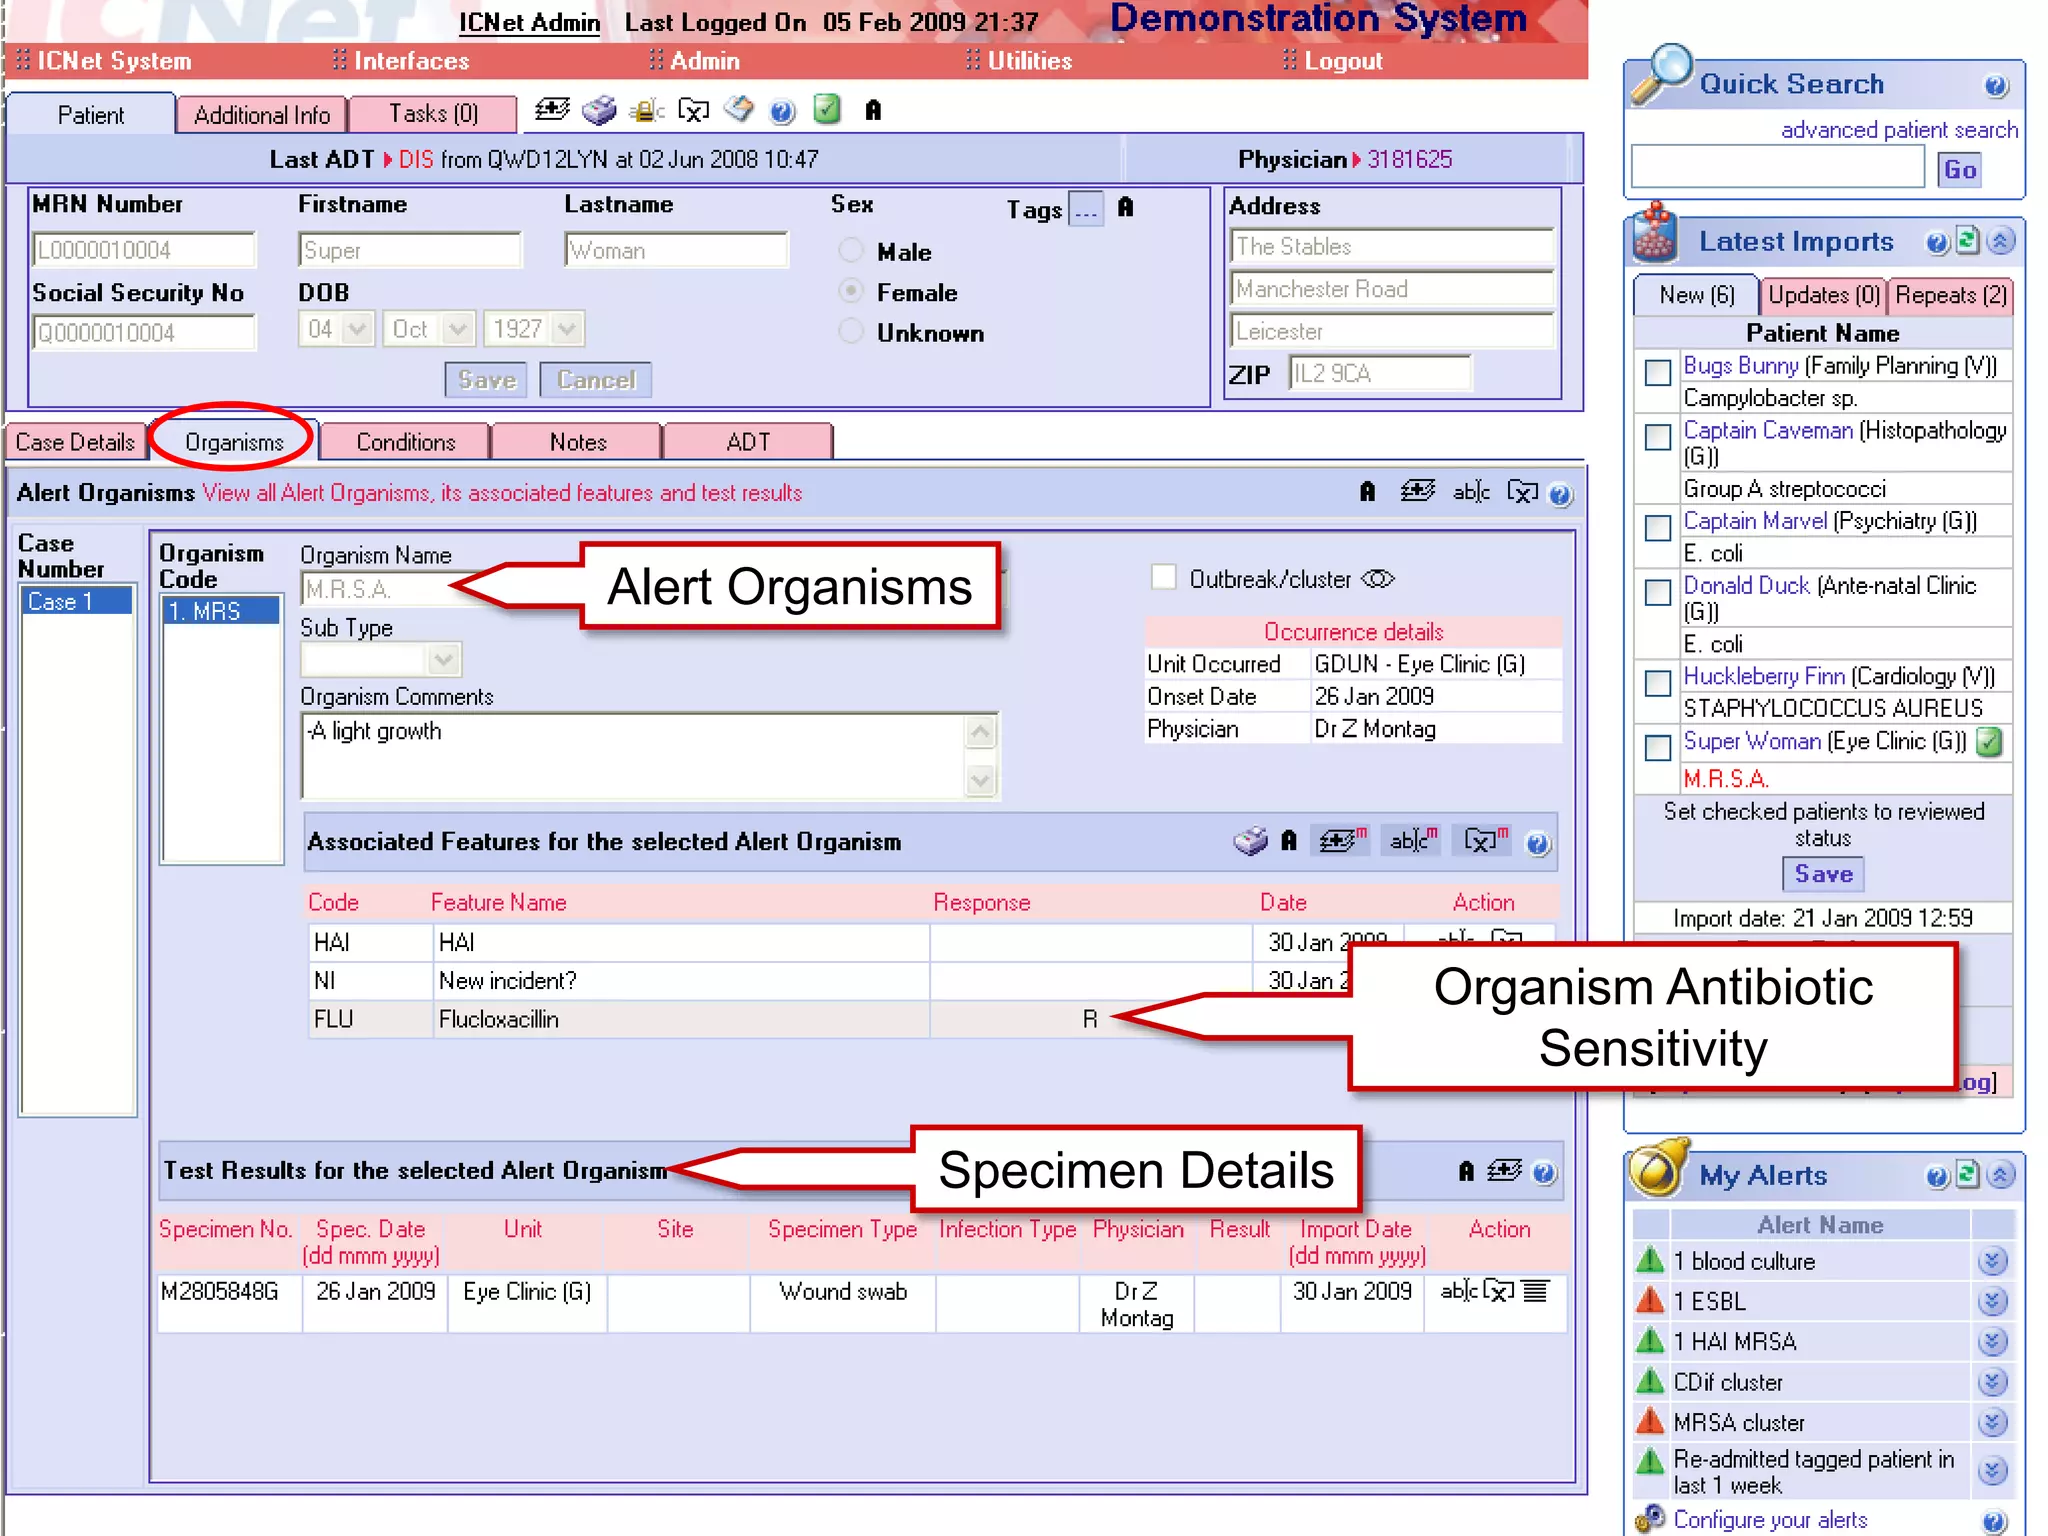Viewport: 2048px width, 1536px height.
Task: Select the Unknown sex radio button
Action: (x=850, y=330)
